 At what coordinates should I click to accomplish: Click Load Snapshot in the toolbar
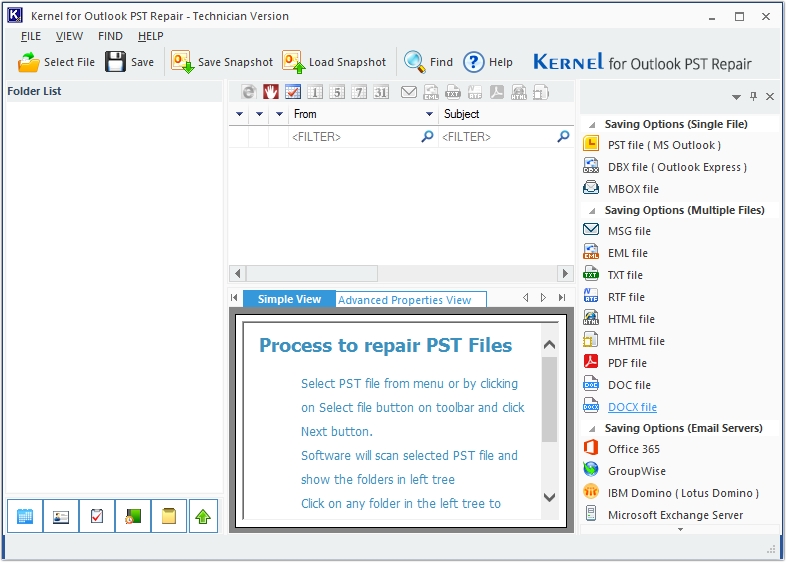(x=334, y=62)
